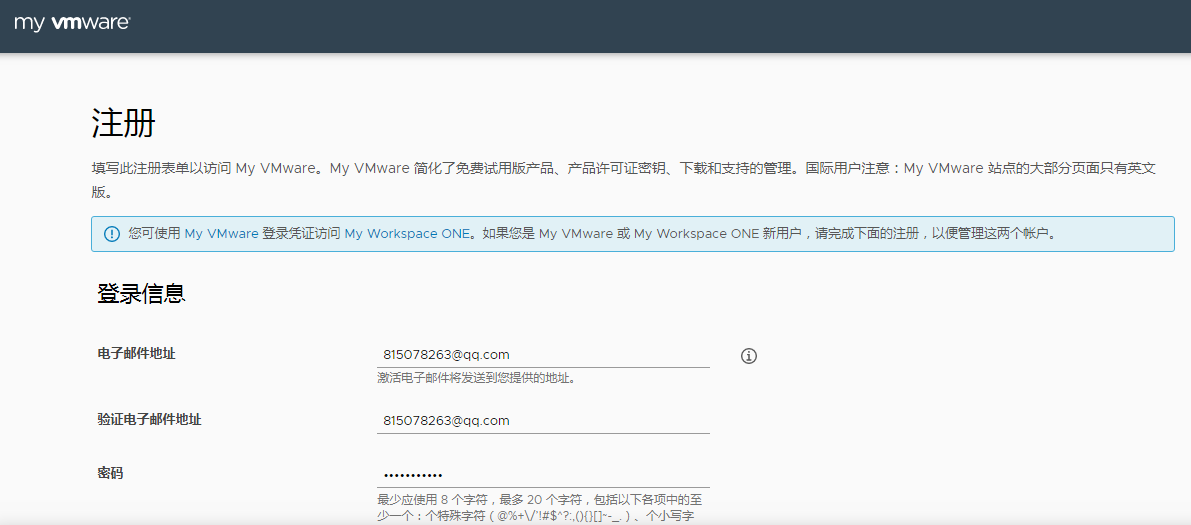Click into the 密码 password field
1191x525 pixels.
[x=543, y=475]
